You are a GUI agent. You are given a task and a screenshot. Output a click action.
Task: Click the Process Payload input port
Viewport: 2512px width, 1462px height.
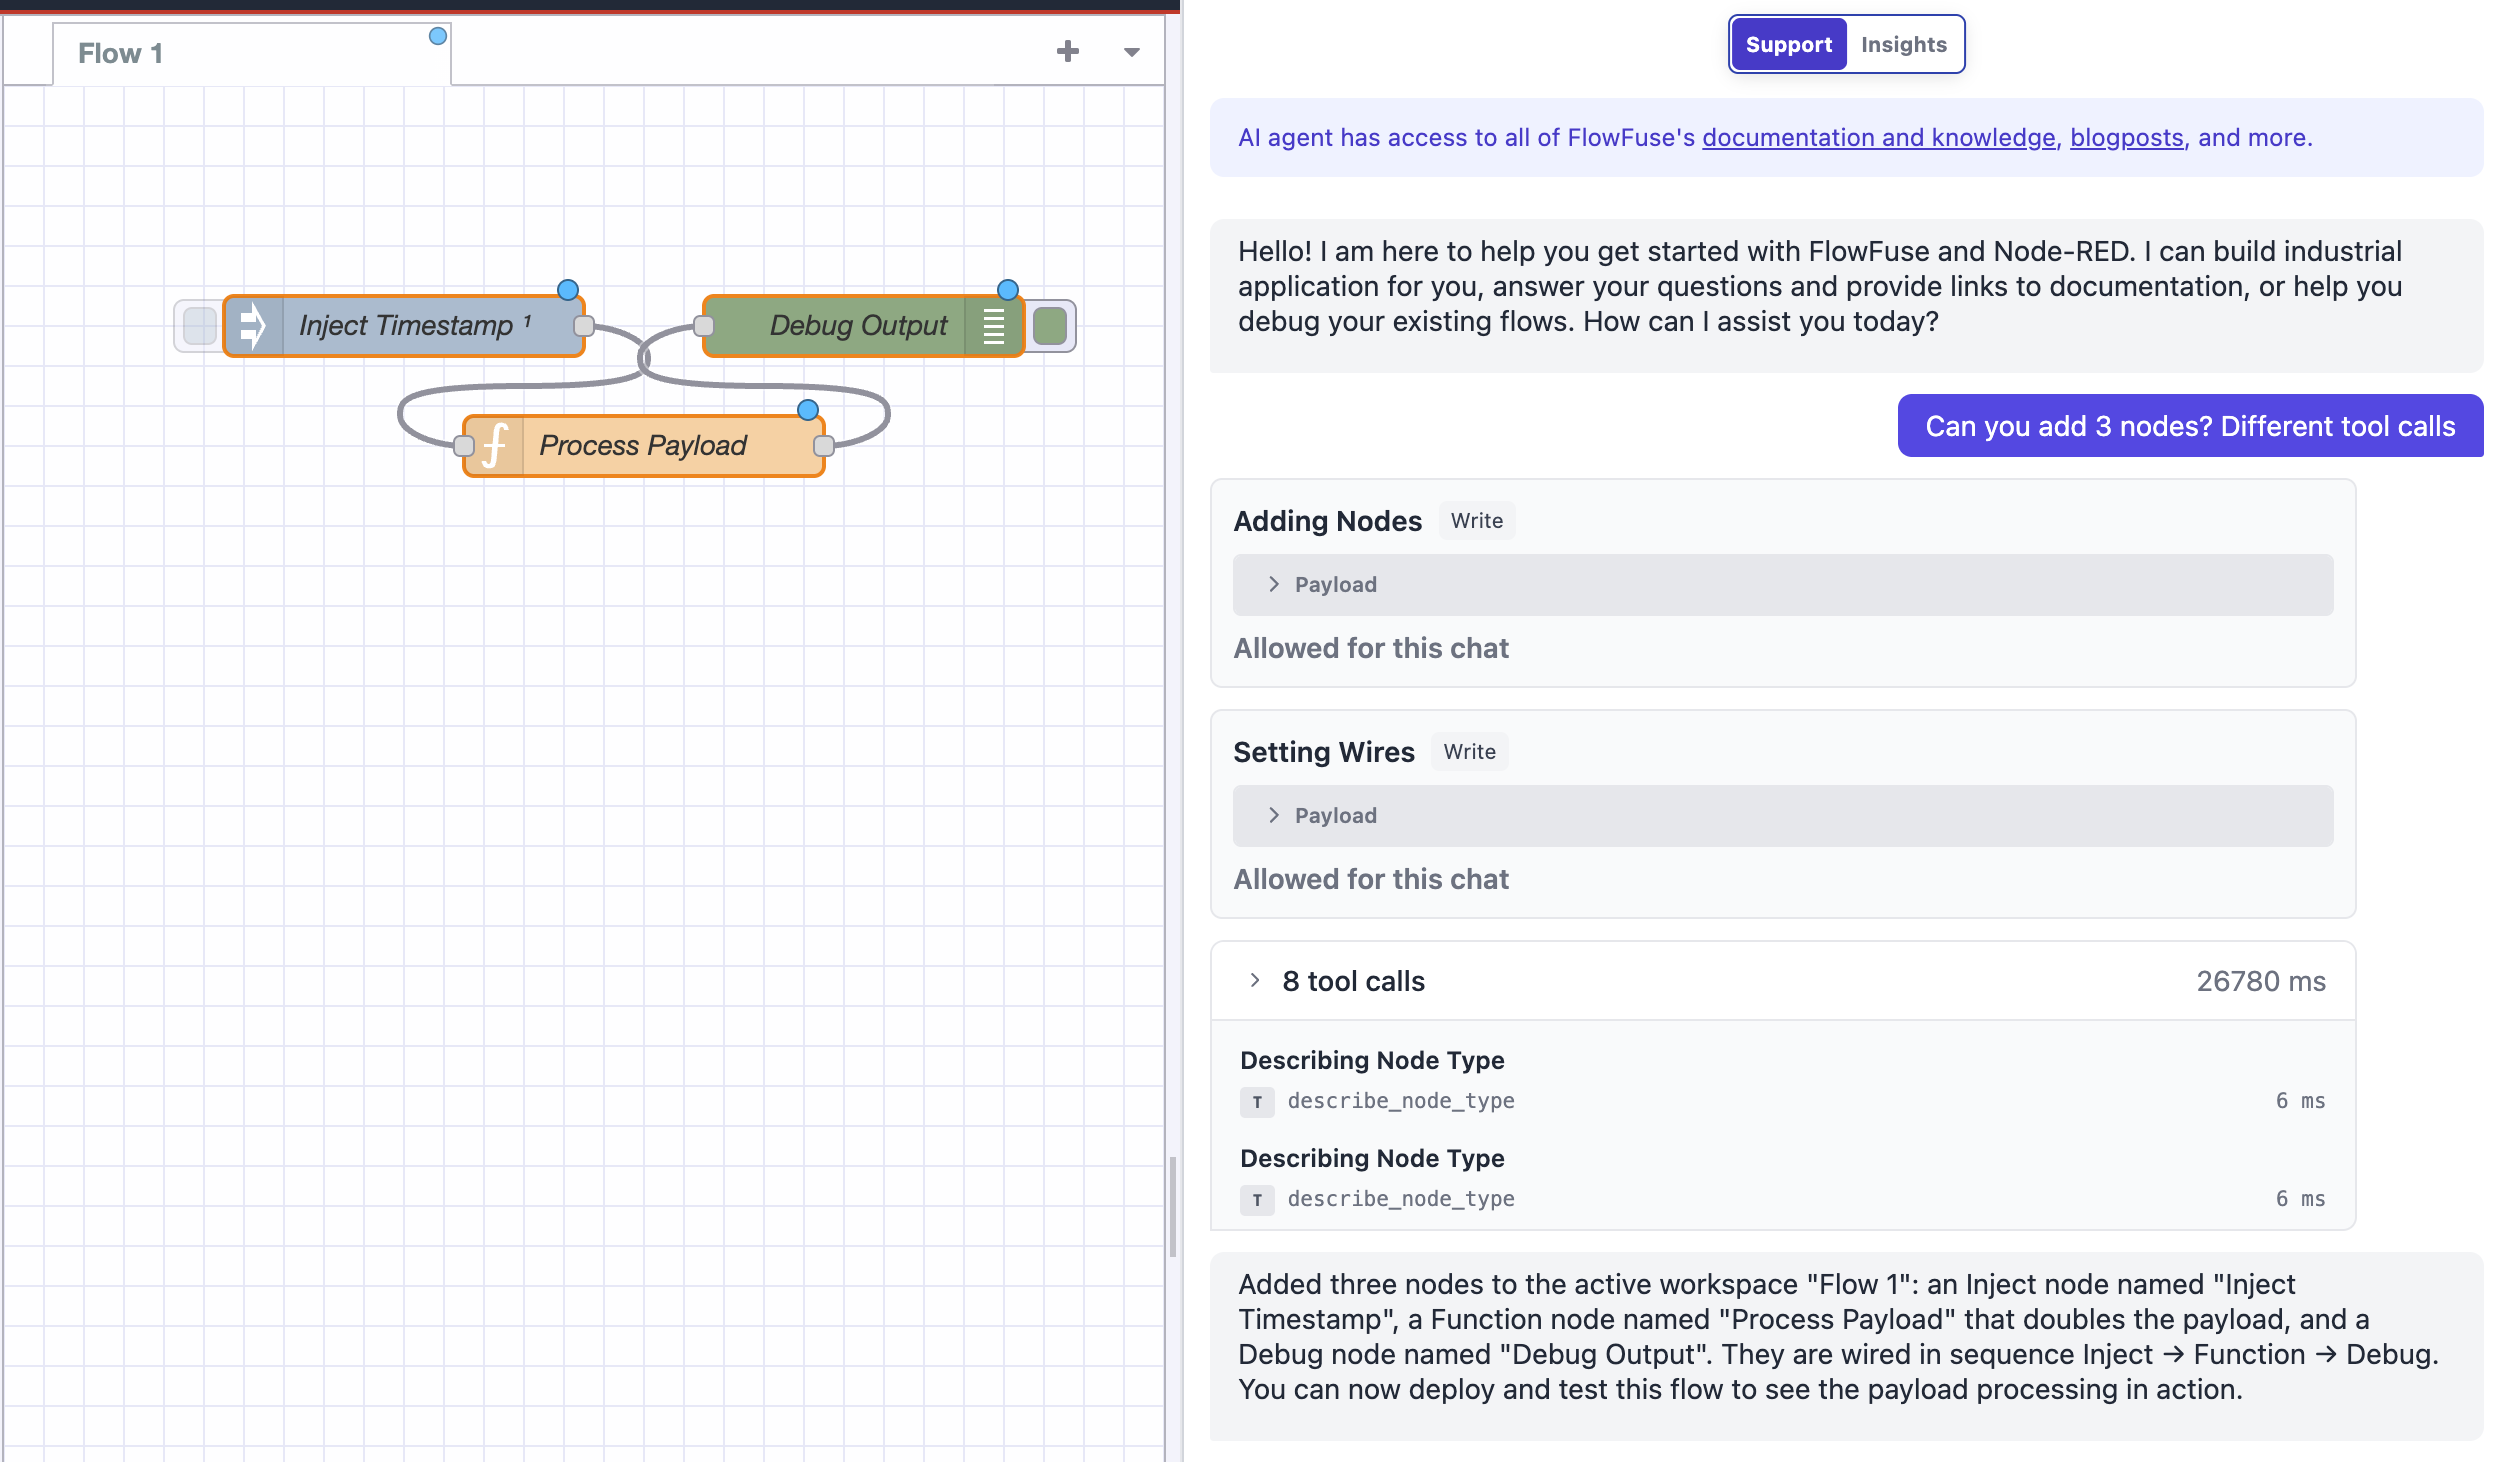click(x=464, y=446)
